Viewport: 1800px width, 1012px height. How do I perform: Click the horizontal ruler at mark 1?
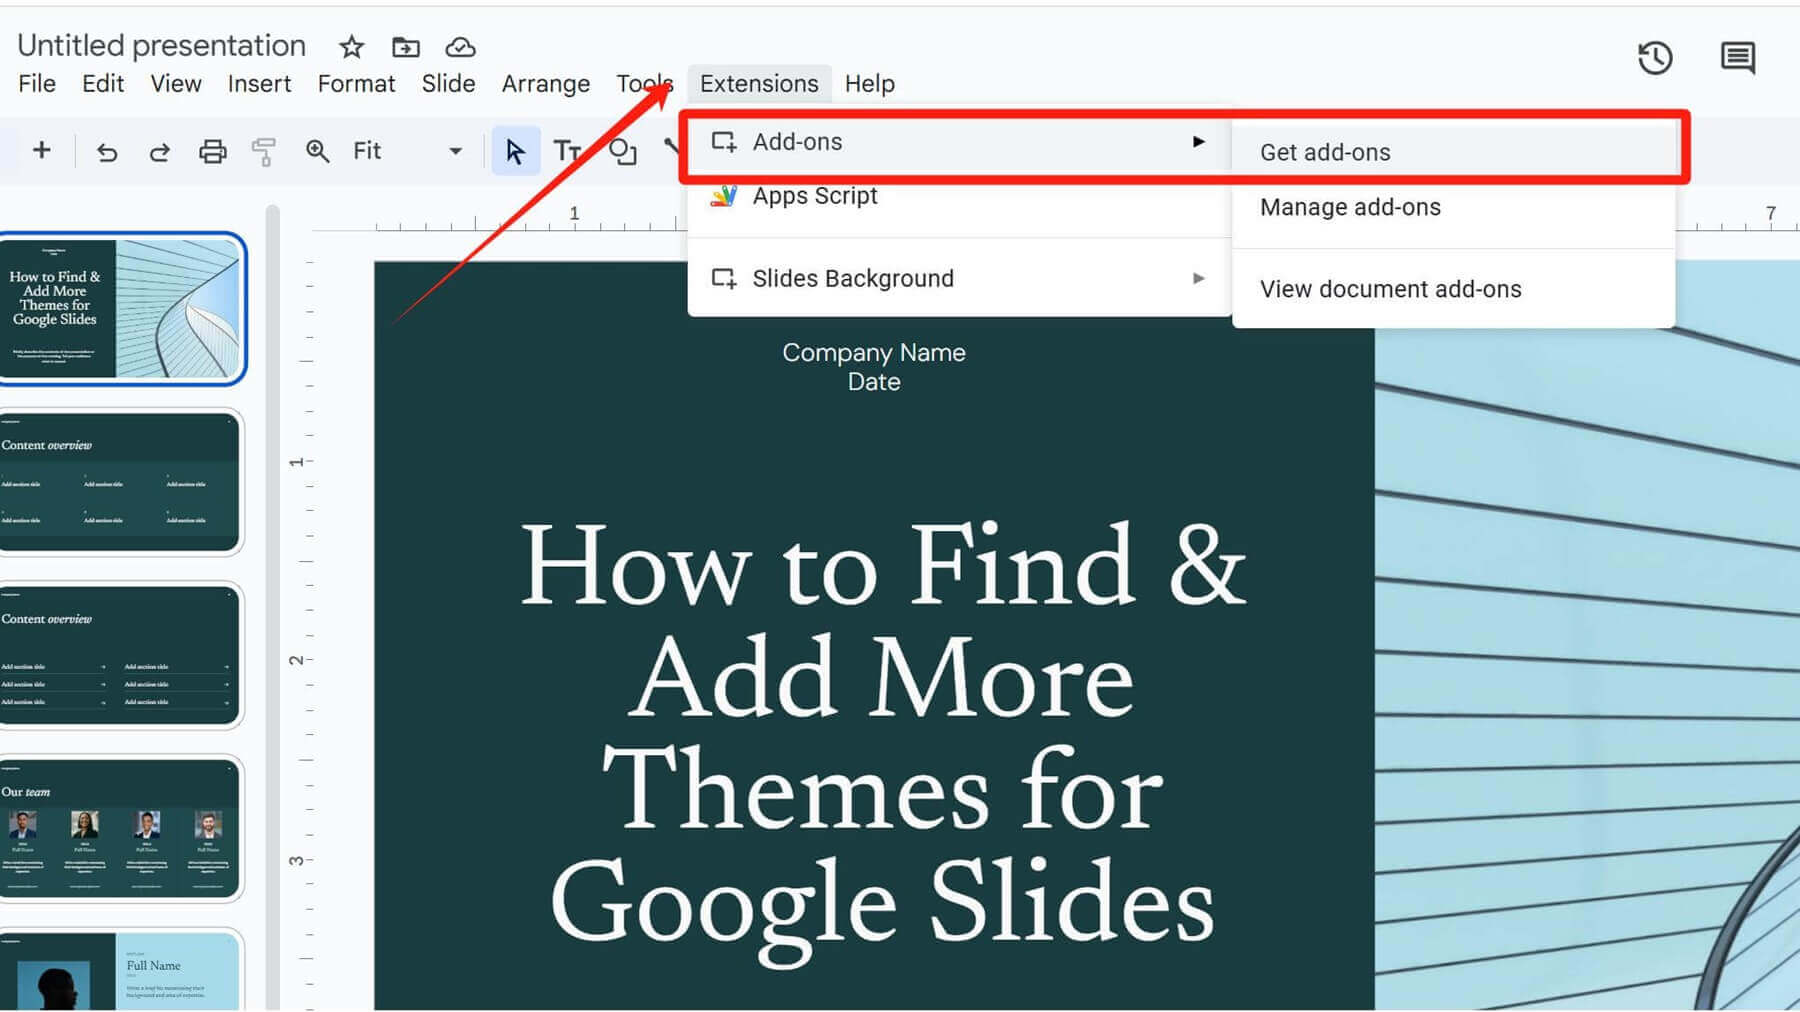coord(574,215)
